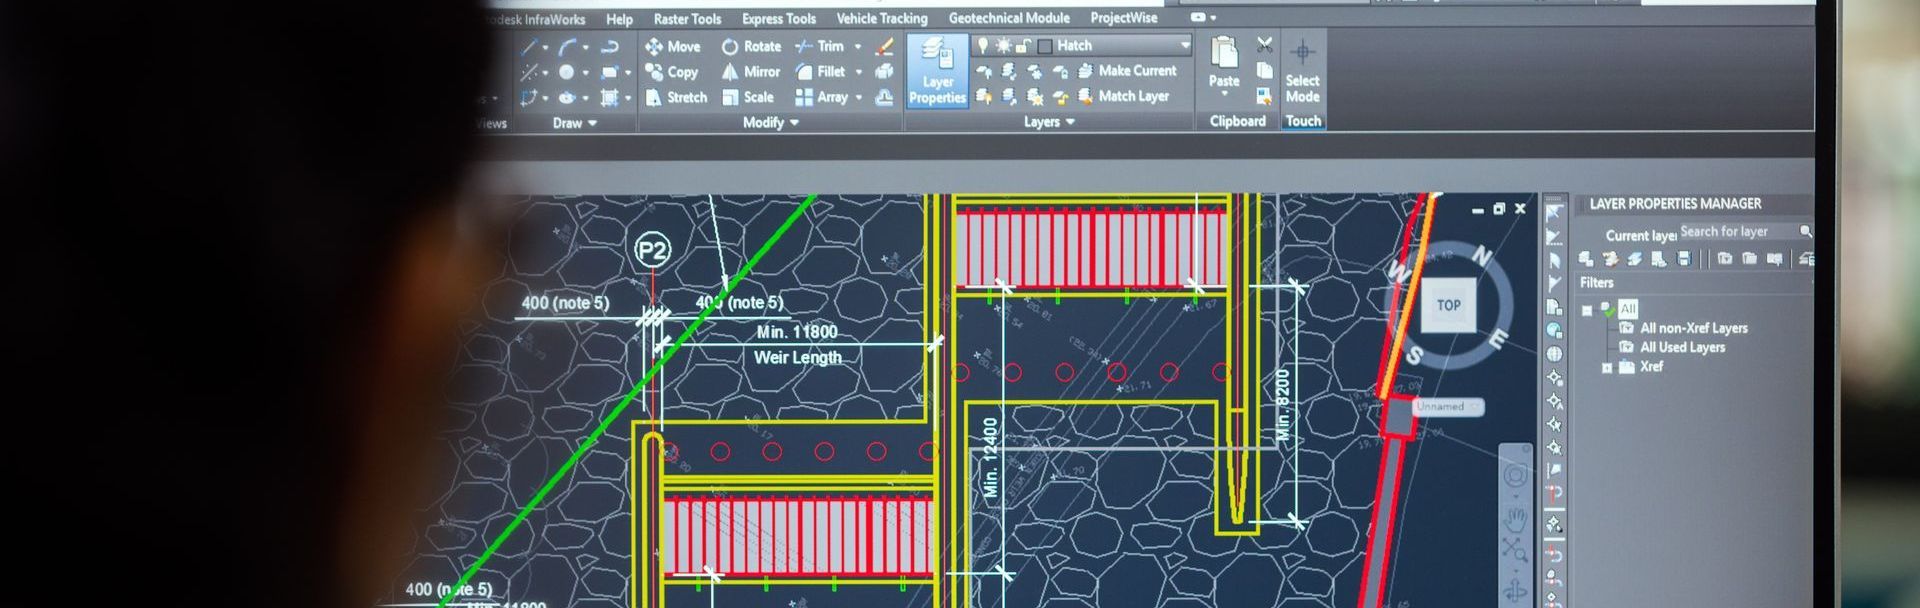Screen dimensions: 1920x608
Task: Choose the Copy tool in Modify panel
Action: coord(672,72)
